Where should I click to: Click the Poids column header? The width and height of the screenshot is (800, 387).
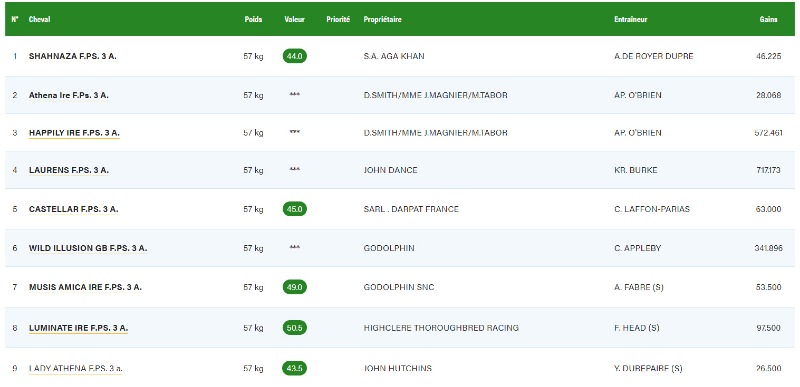coord(253,19)
